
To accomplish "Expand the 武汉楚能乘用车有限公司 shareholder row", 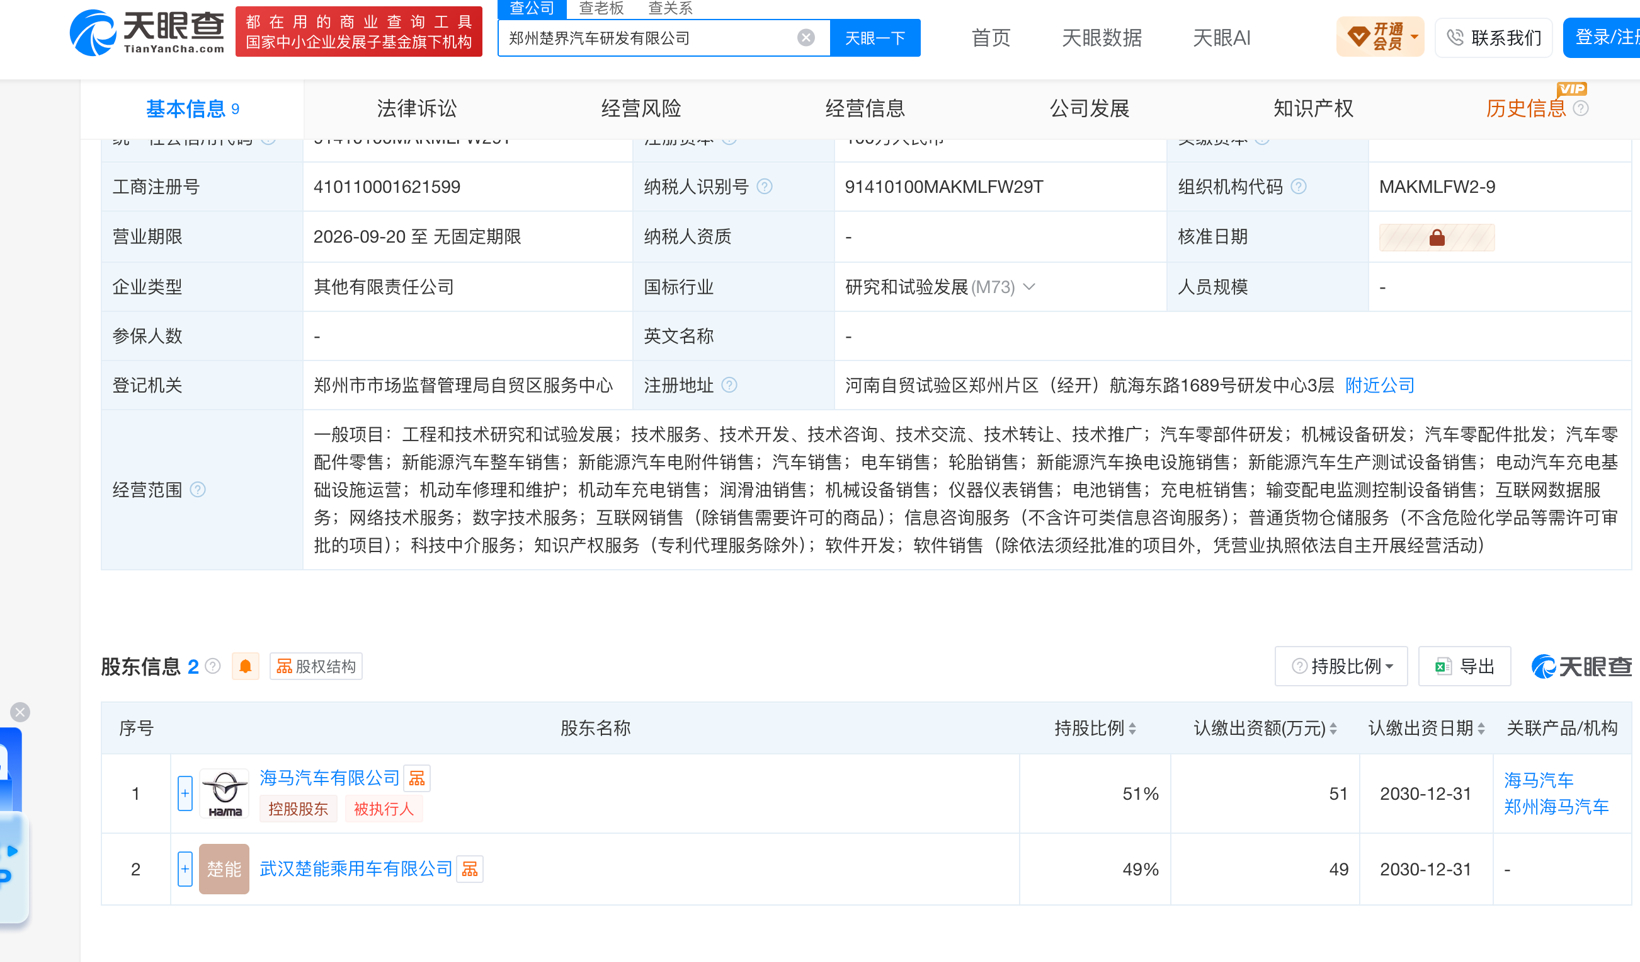I will tap(185, 869).
